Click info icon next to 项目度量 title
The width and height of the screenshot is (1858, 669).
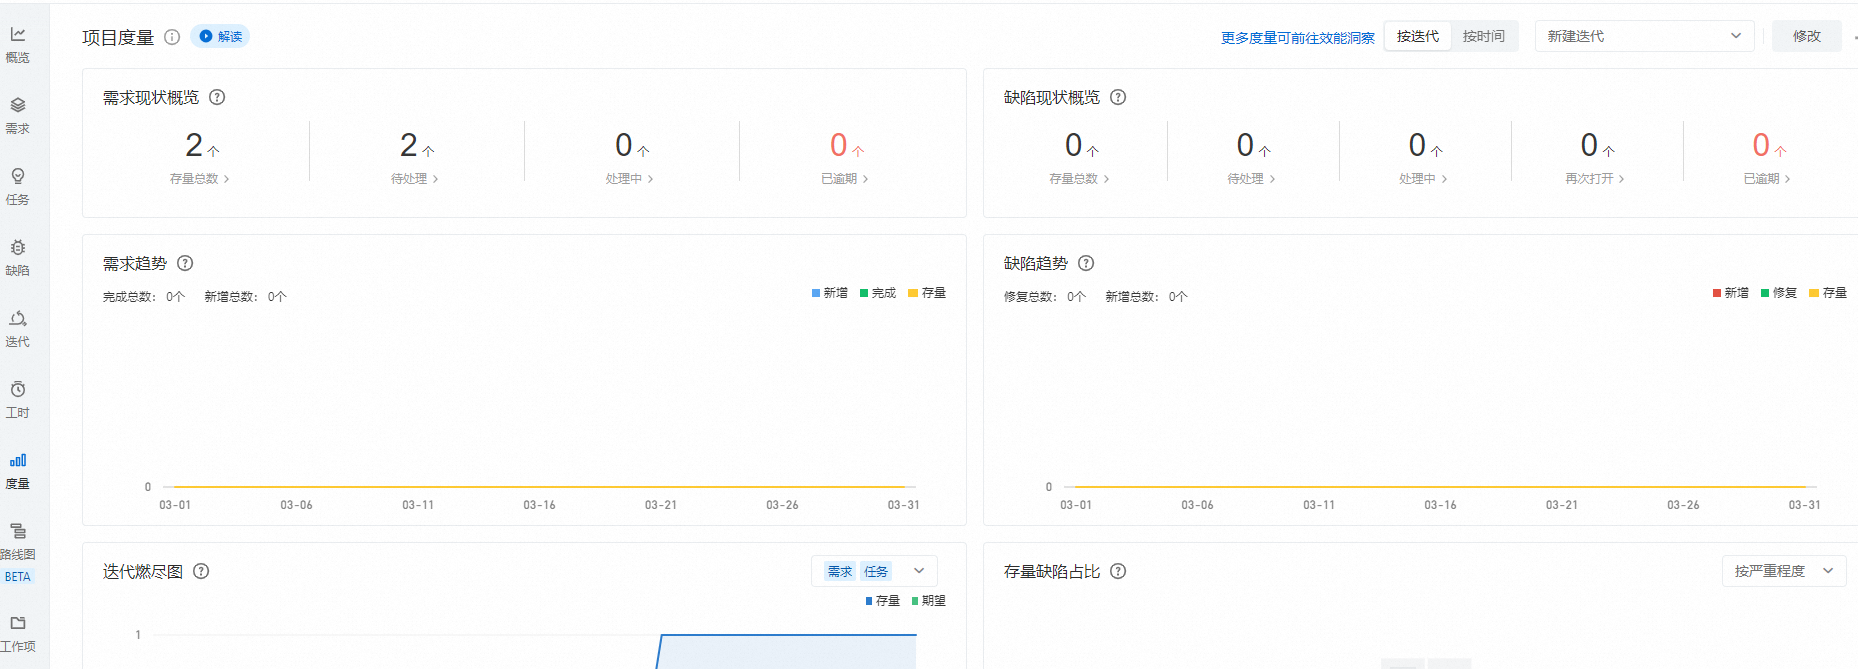click(172, 37)
